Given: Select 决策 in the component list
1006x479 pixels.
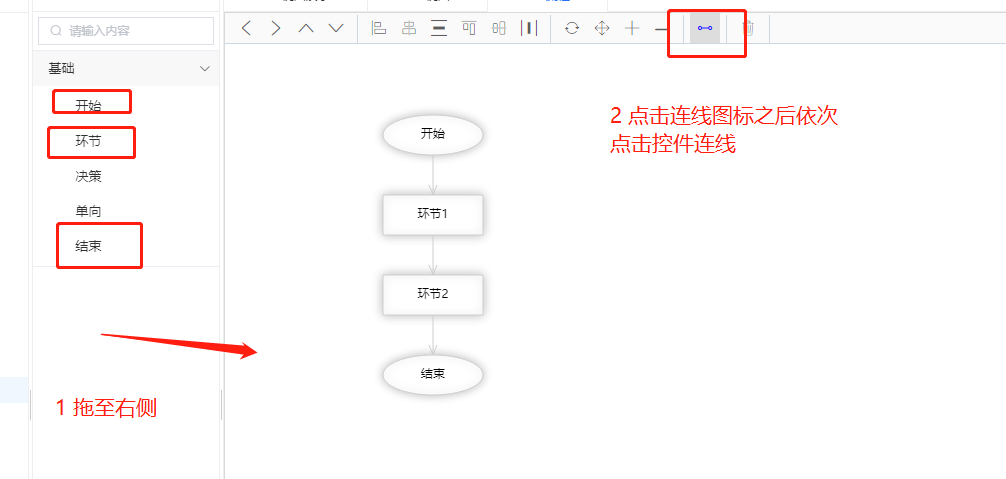Looking at the screenshot, I should tap(88, 176).
